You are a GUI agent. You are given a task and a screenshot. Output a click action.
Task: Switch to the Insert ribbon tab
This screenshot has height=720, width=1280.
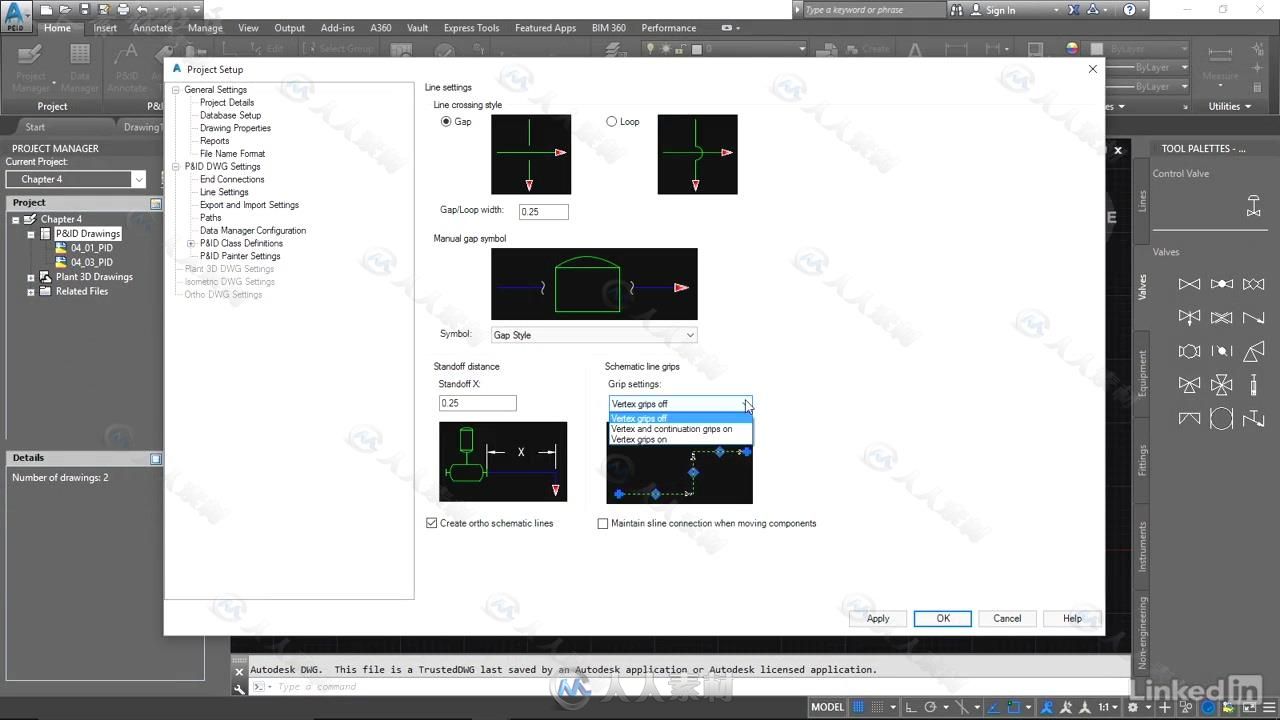pyautogui.click(x=105, y=28)
